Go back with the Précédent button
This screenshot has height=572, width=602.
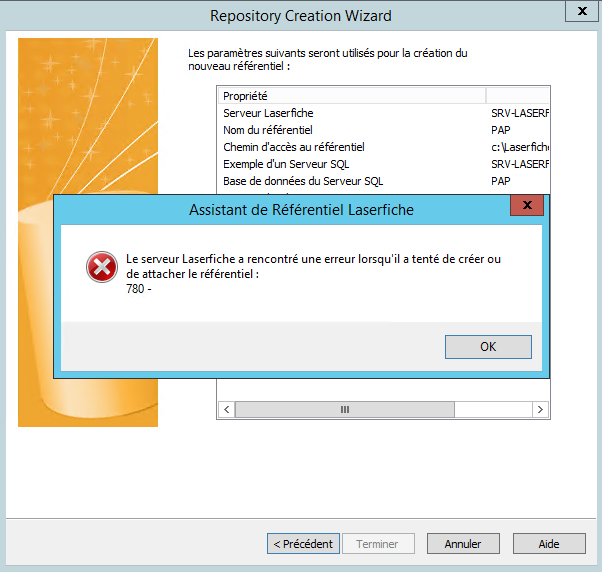pos(303,544)
